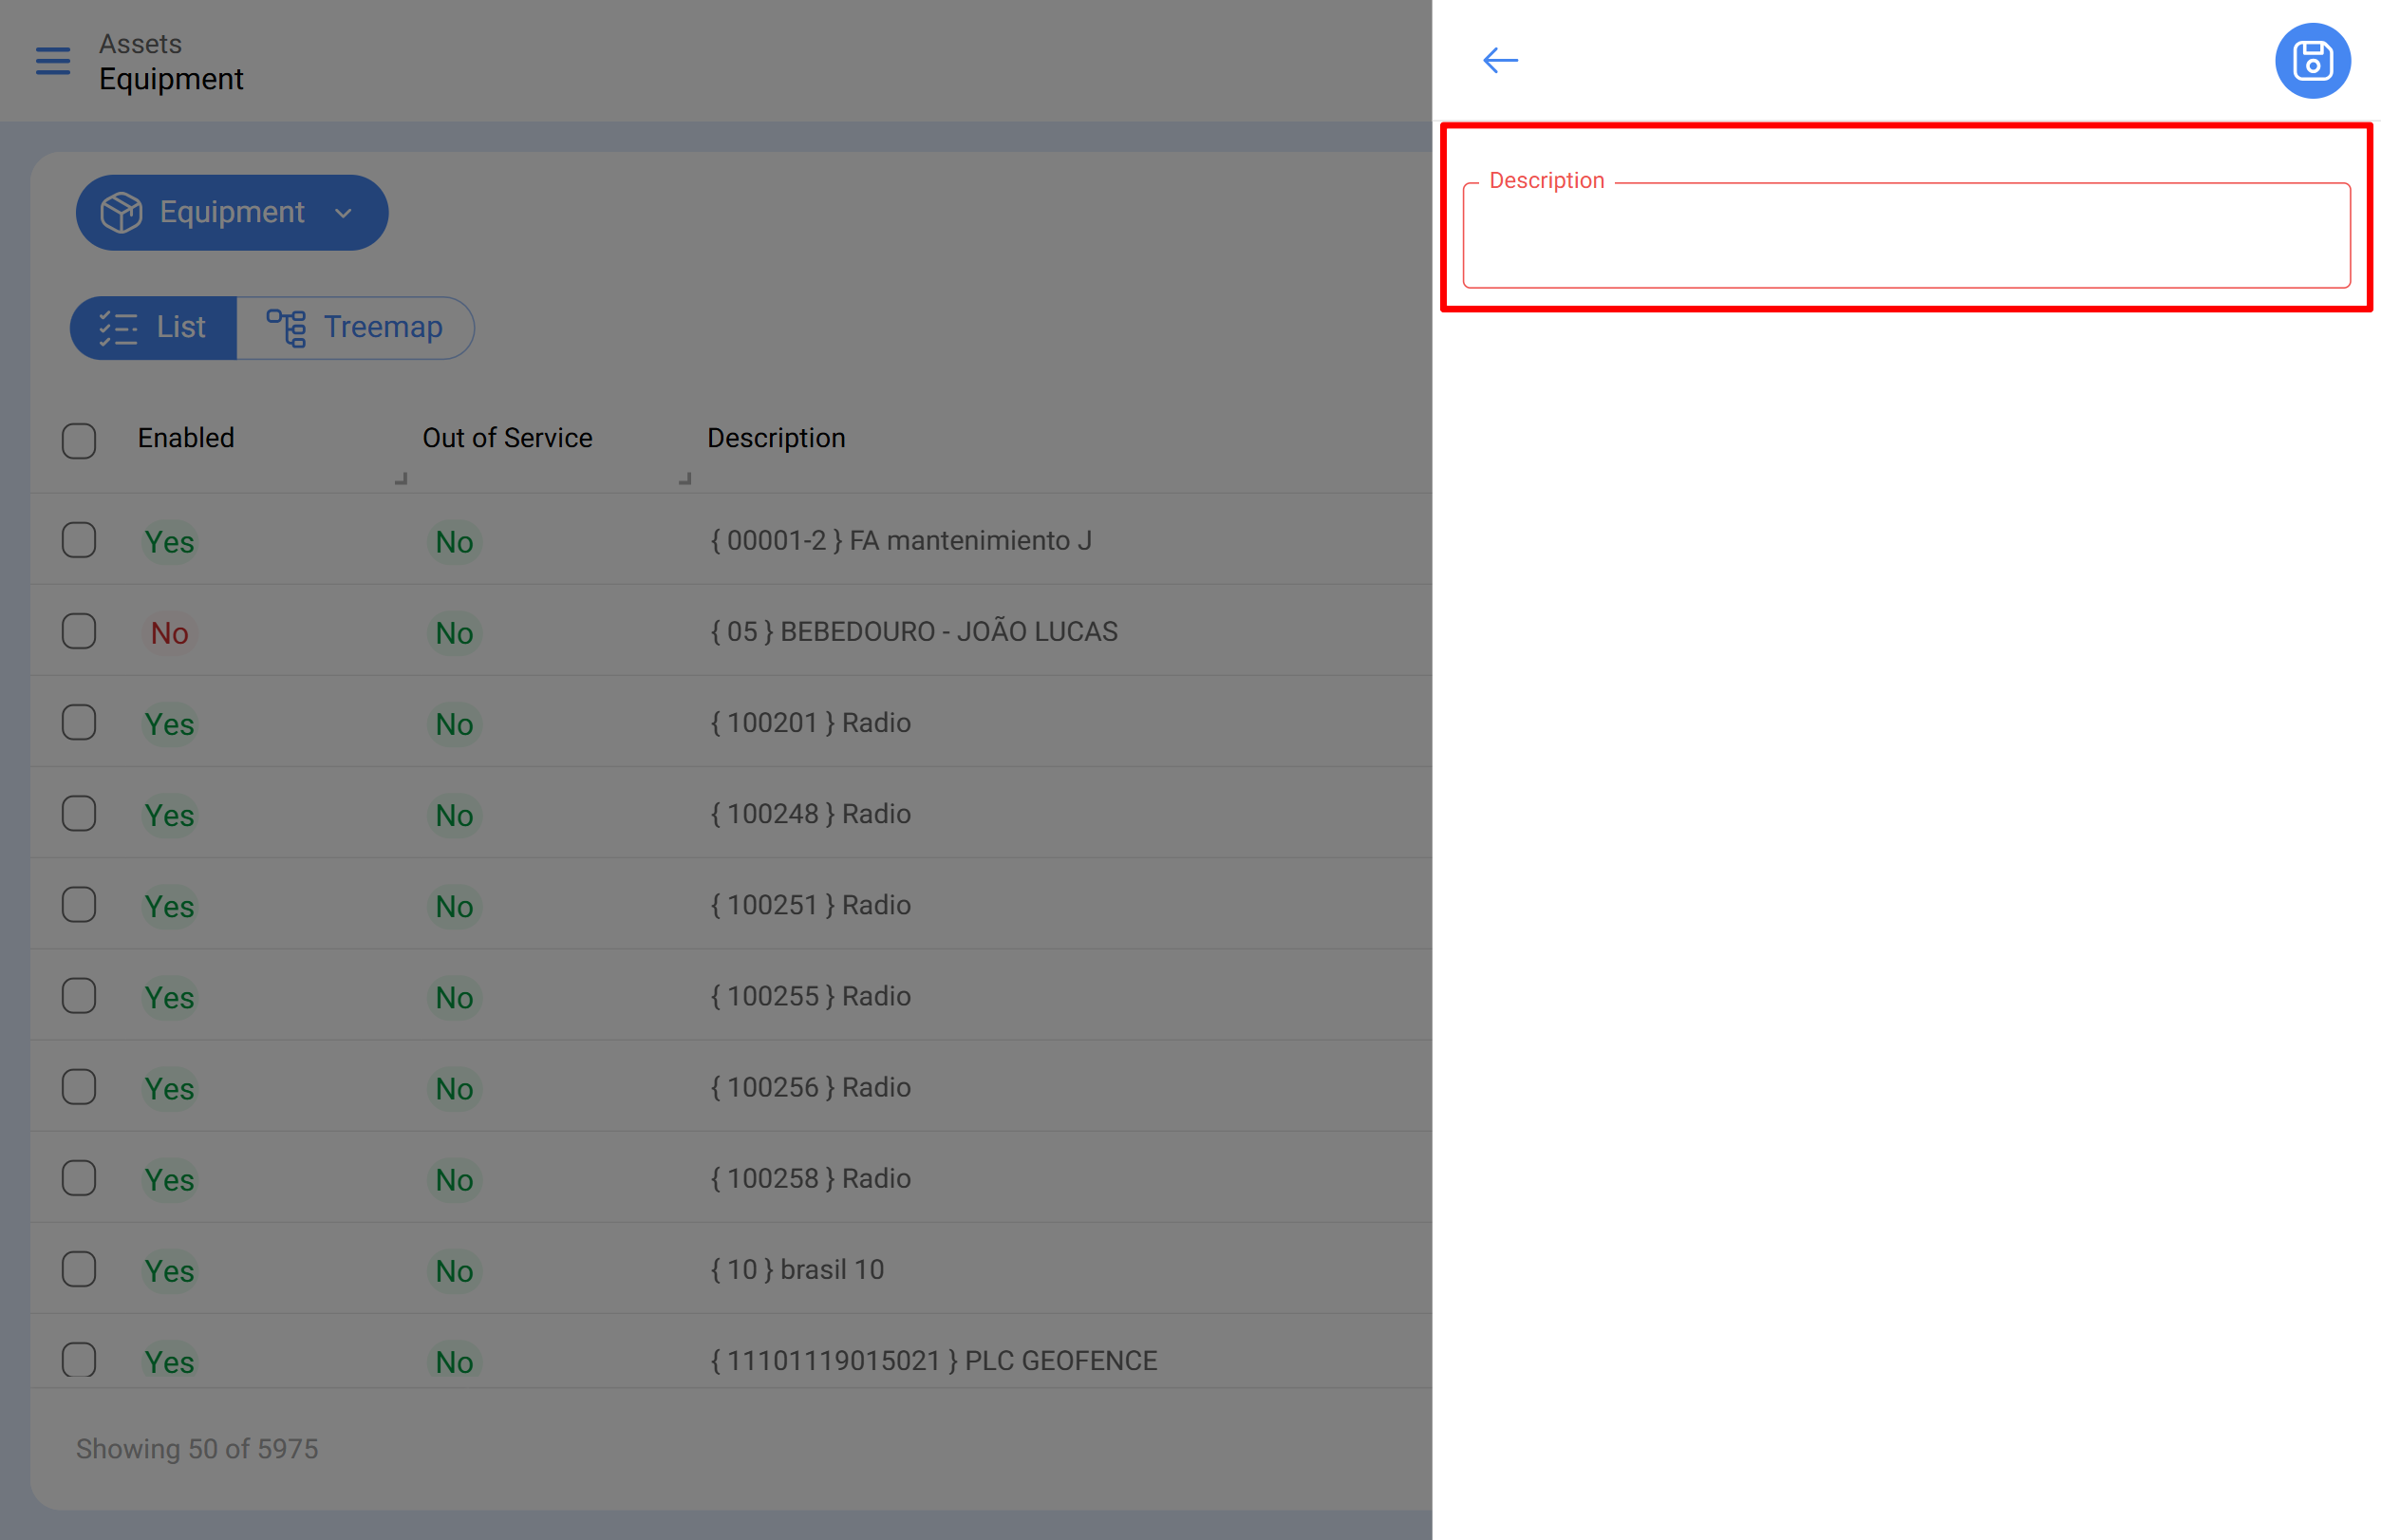Switch to List view tab
The image size is (2381, 1540).
pyautogui.click(x=154, y=327)
